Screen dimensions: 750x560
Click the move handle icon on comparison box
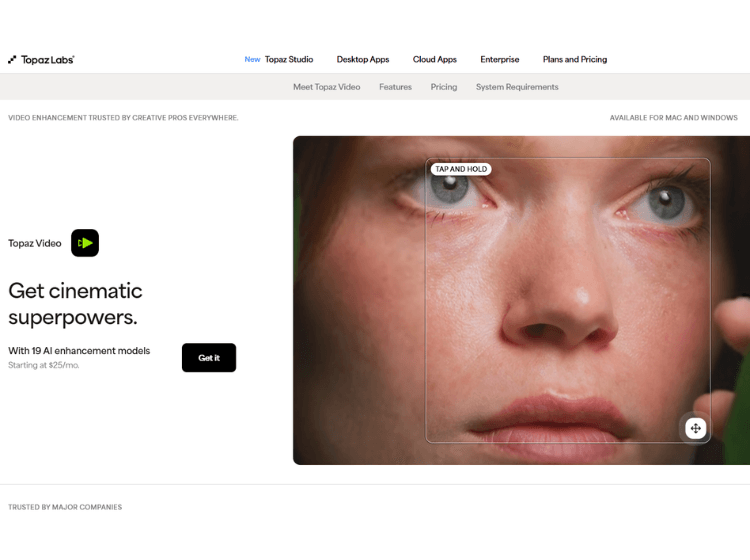point(695,428)
